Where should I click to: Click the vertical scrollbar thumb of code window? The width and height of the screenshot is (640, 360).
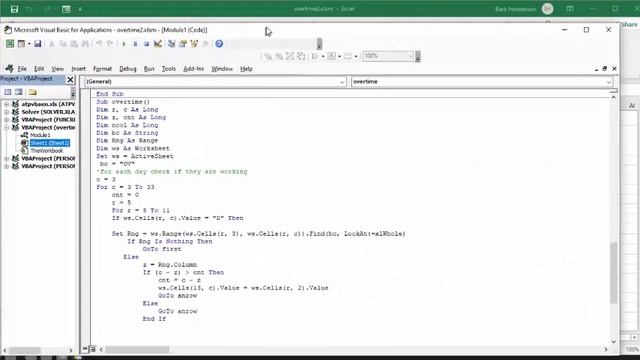613,273
